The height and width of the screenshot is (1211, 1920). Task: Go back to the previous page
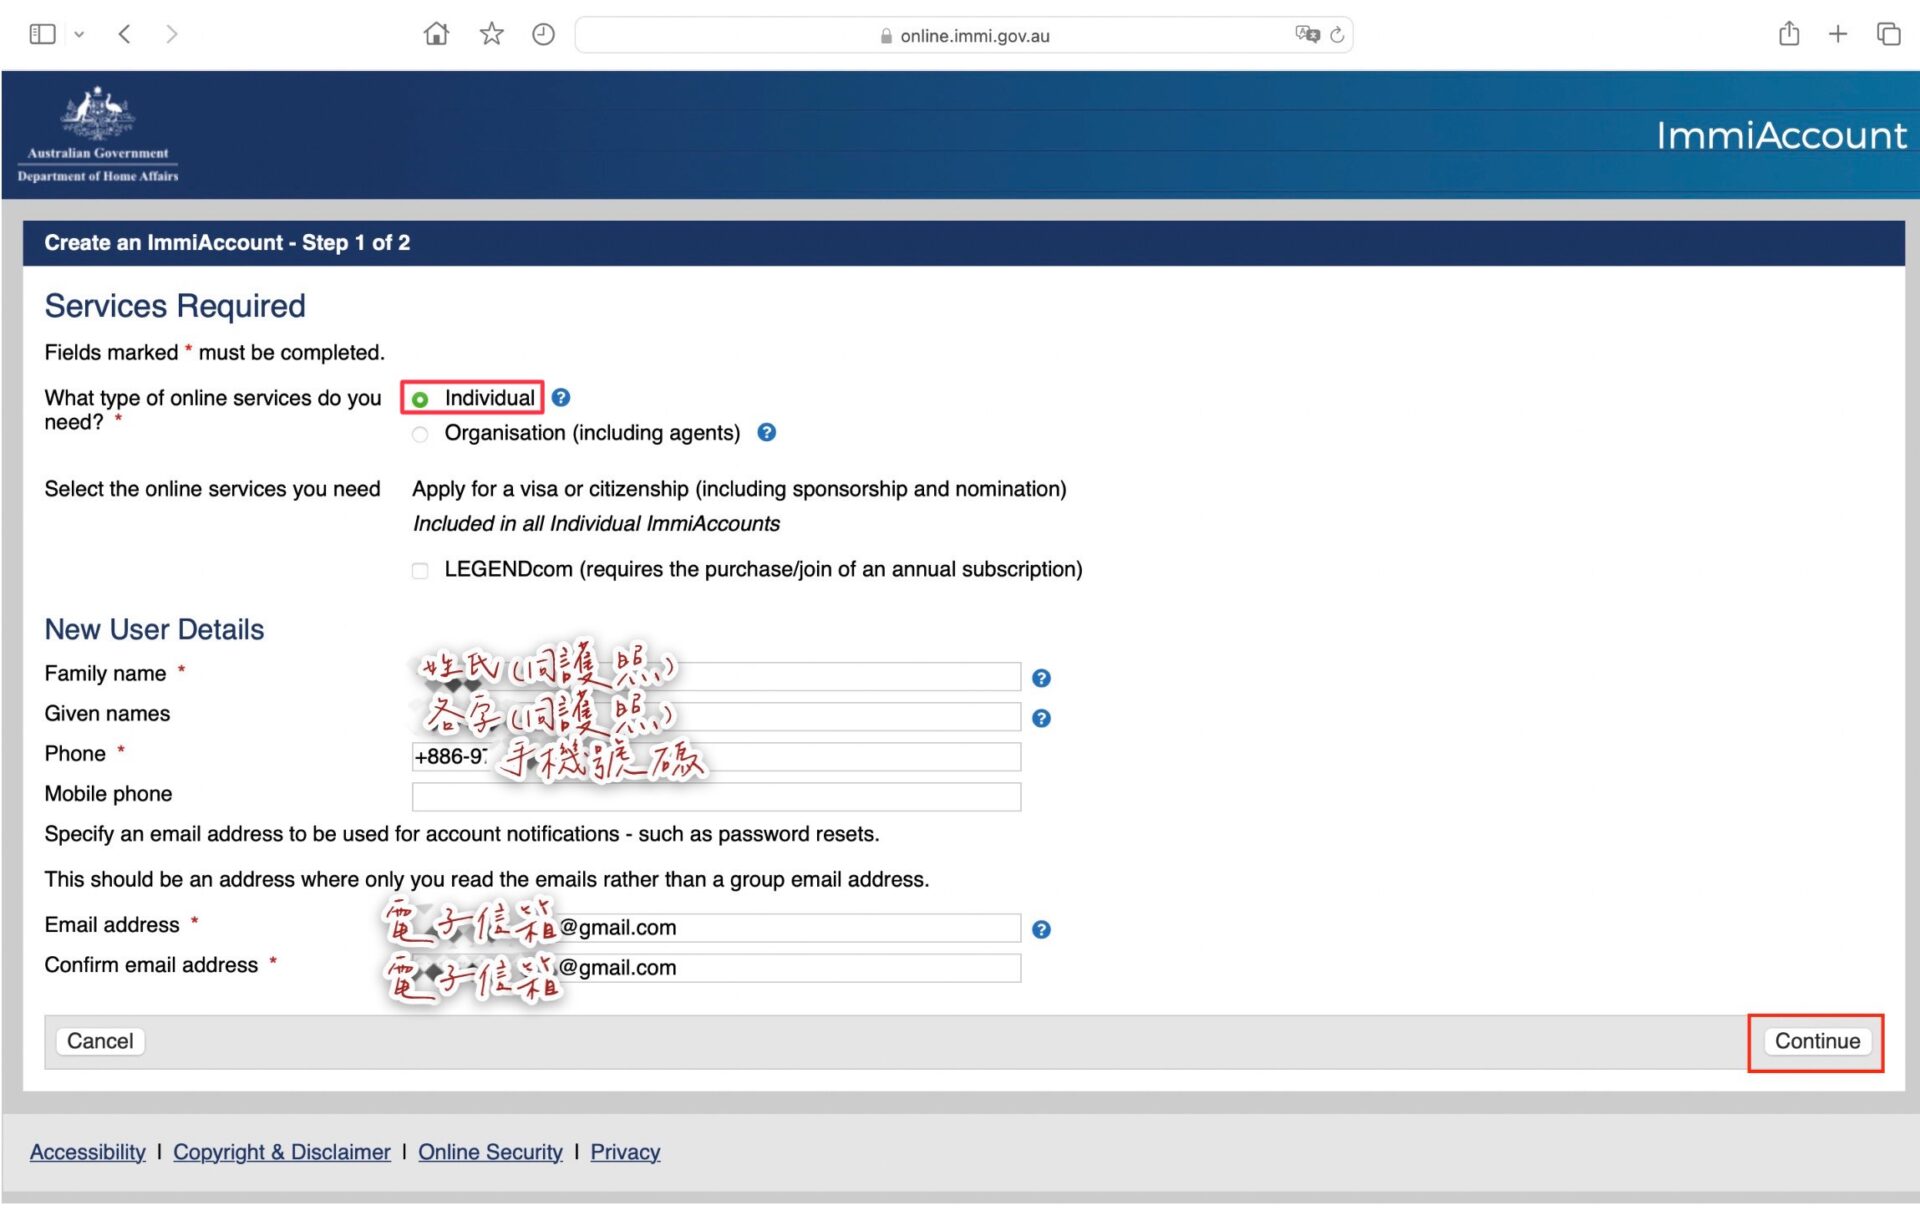[x=125, y=34]
